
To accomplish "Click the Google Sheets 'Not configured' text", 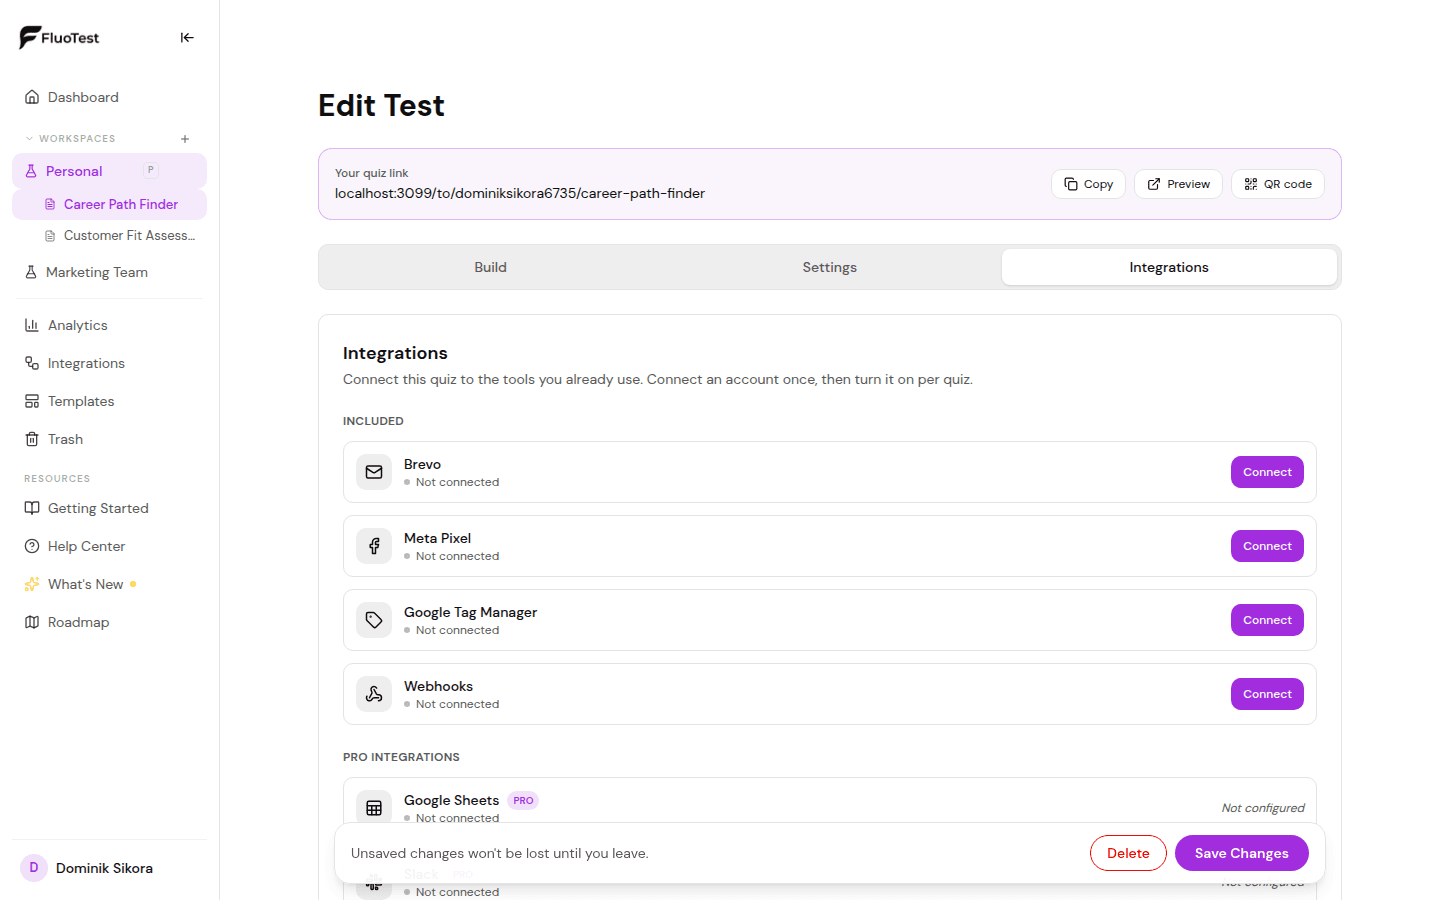I will point(1263,808).
